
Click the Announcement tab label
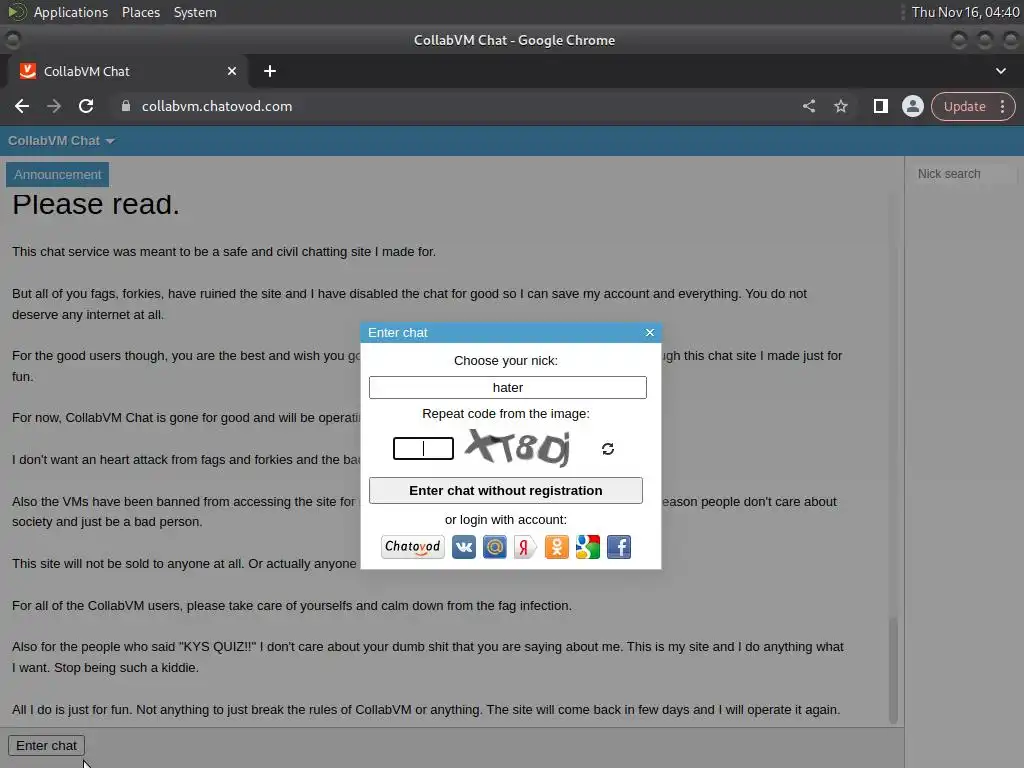57,174
